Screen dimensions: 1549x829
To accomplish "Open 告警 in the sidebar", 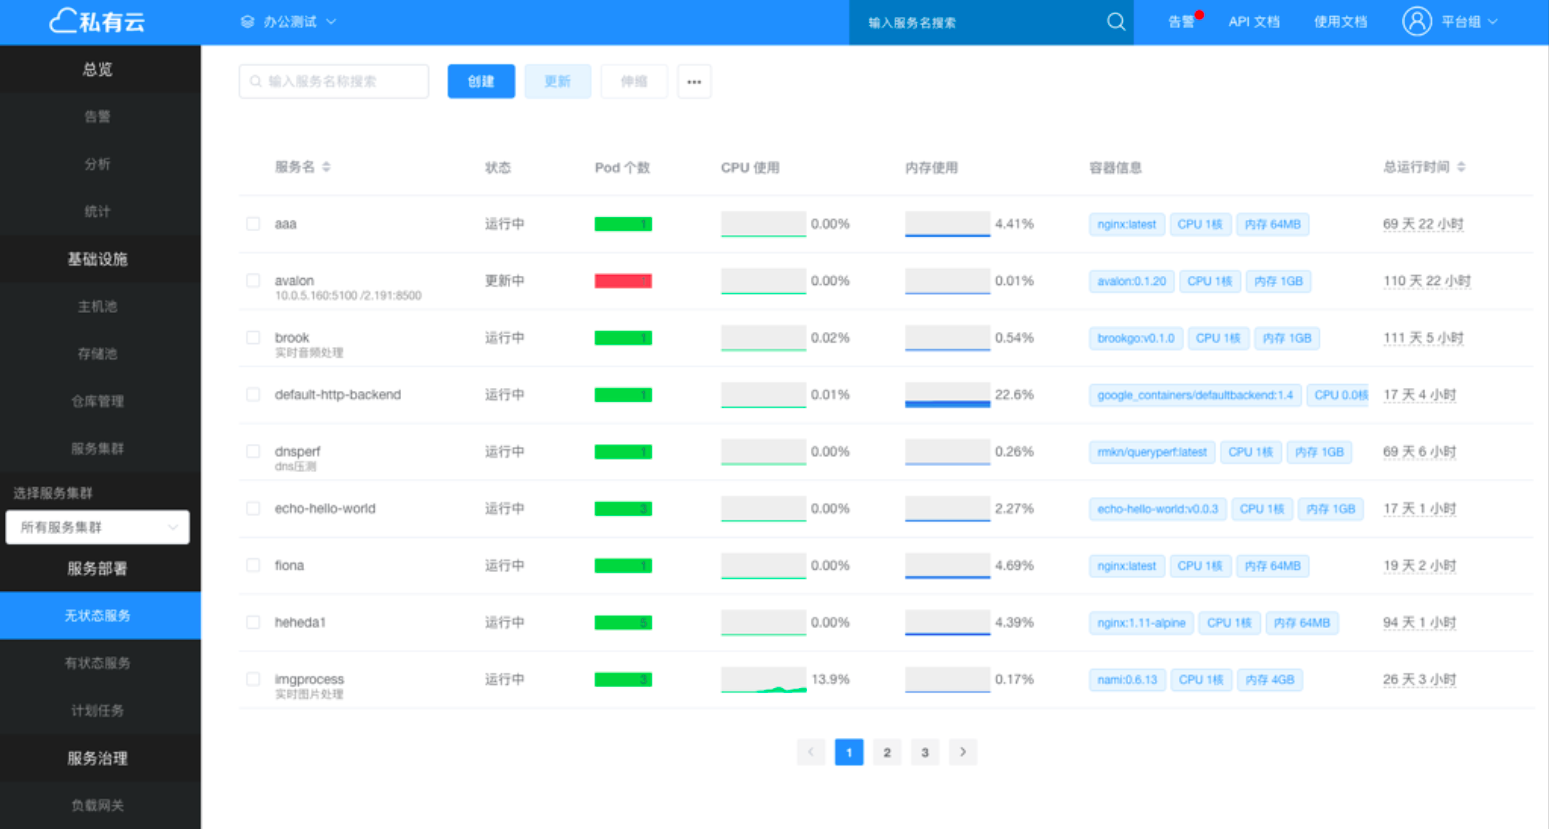I will point(97,116).
